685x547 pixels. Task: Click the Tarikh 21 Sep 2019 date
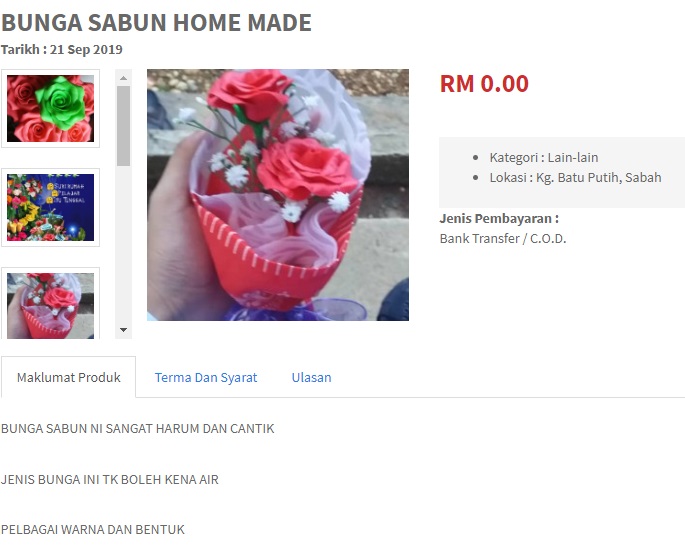point(62,49)
